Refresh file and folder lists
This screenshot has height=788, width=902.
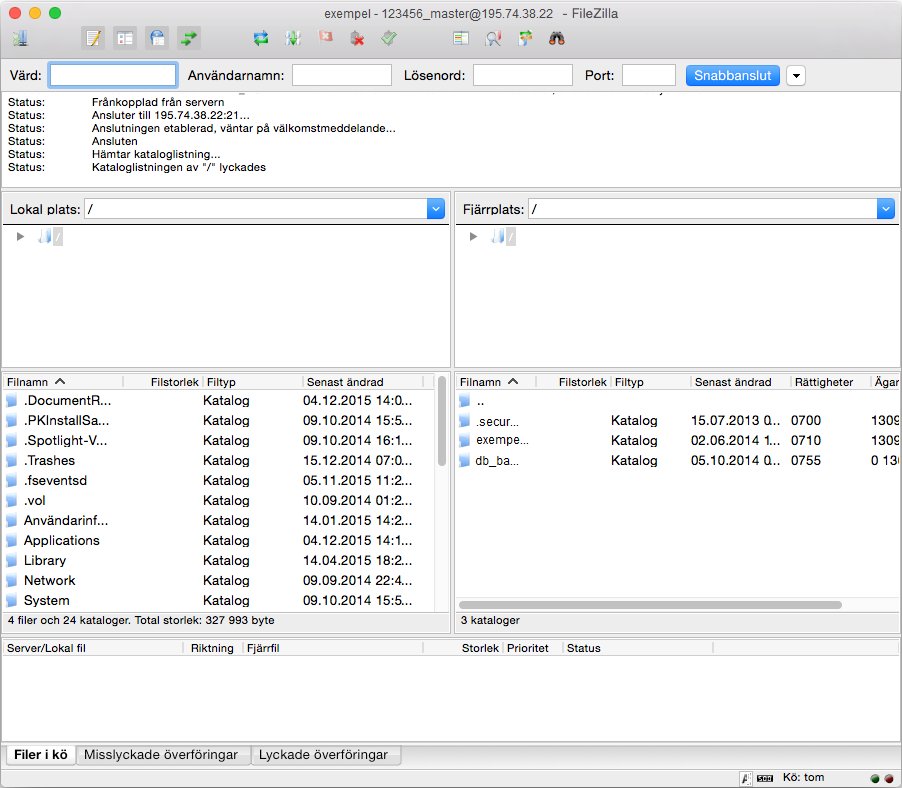pos(261,39)
